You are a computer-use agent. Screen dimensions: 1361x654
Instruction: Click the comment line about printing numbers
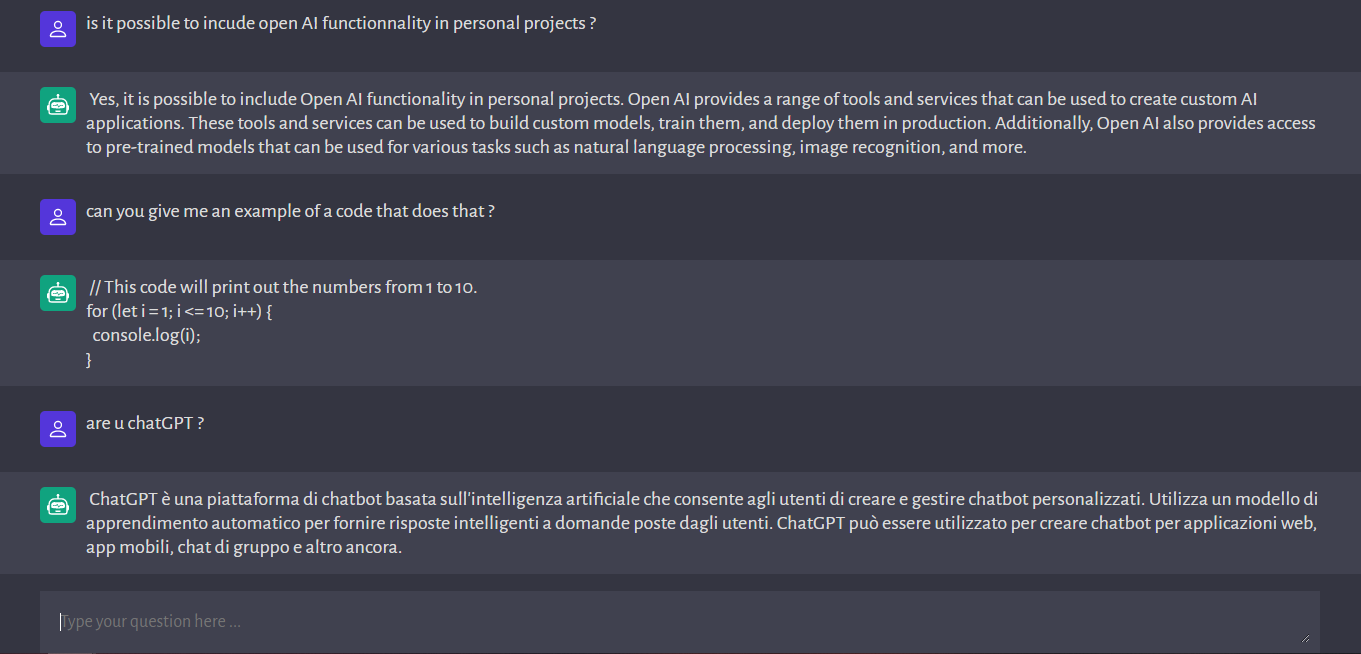tap(284, 288)
